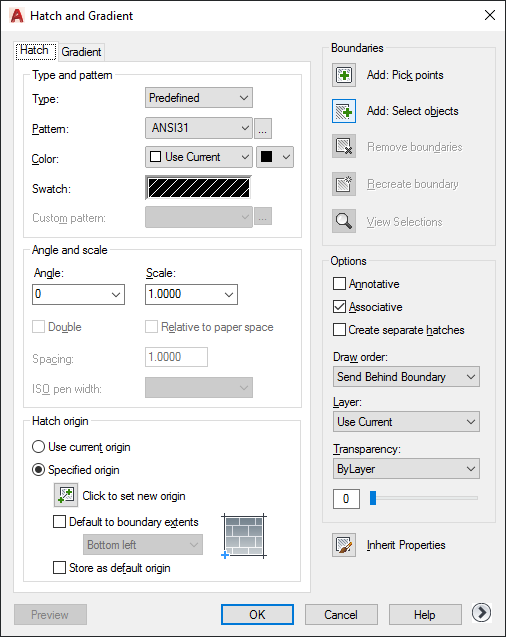
Task: Select the Hatch tab
Action: [35, 50]
